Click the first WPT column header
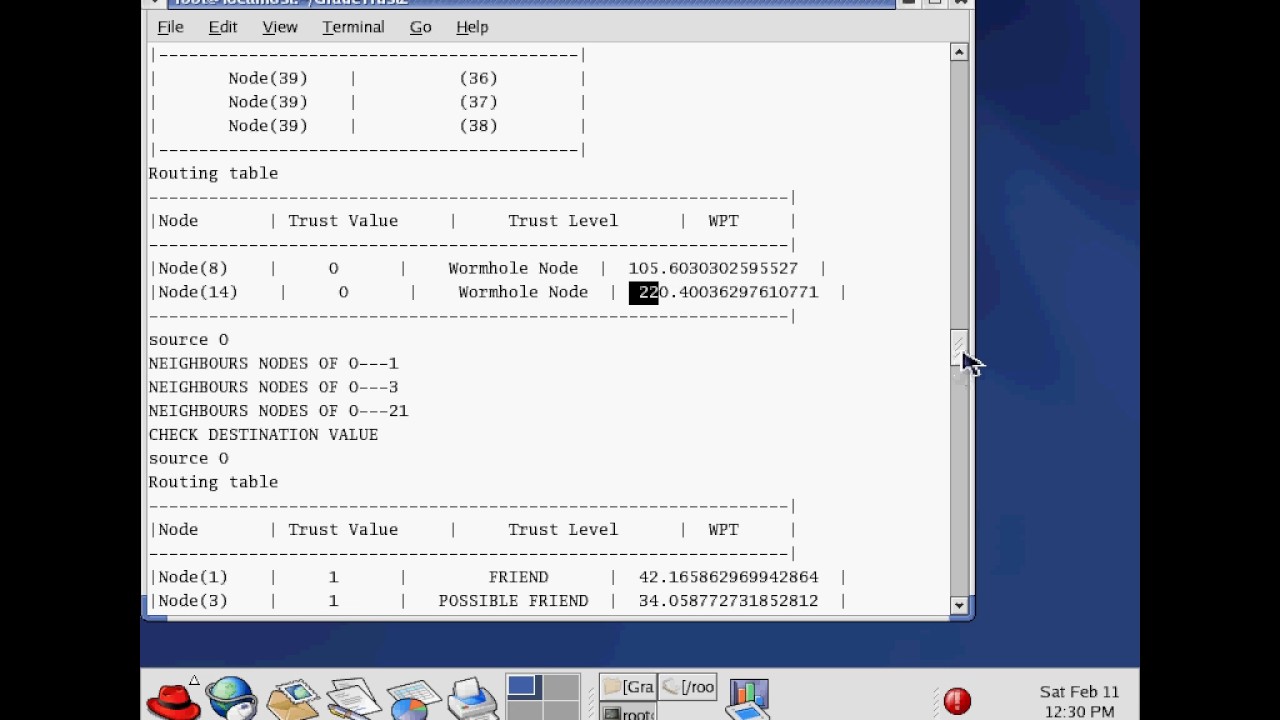 click(723, 221)
